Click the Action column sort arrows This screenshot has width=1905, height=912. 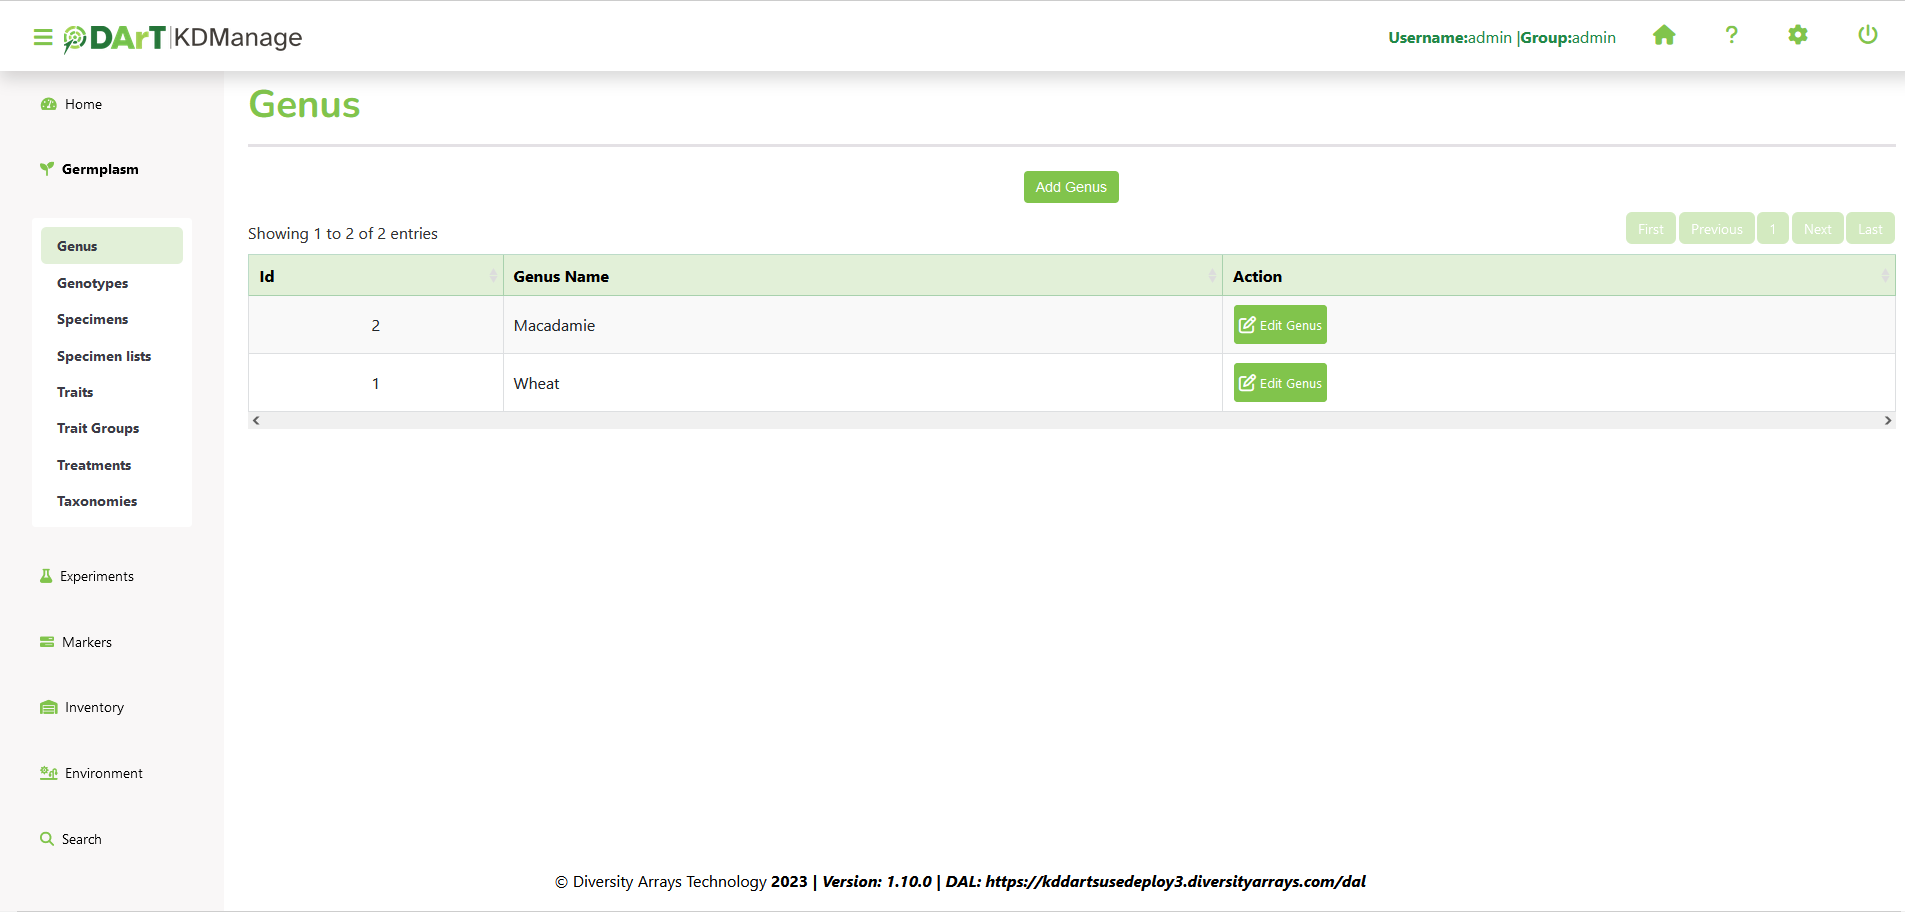(x=1885, y=276)
